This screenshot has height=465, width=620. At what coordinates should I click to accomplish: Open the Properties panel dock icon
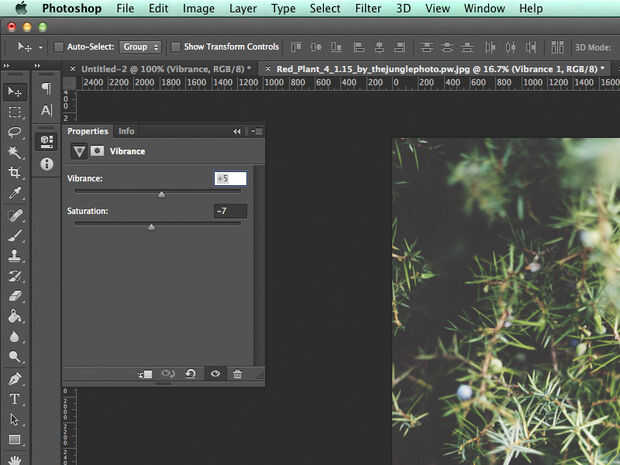pyautogui.click(x=46, y=142)
